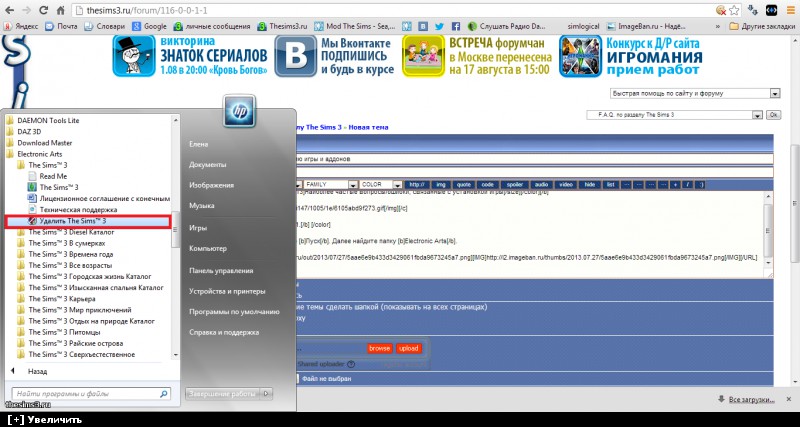Expand the shutdown options arrow
Viewport: 800px width, 427px height.
[266, 394]
